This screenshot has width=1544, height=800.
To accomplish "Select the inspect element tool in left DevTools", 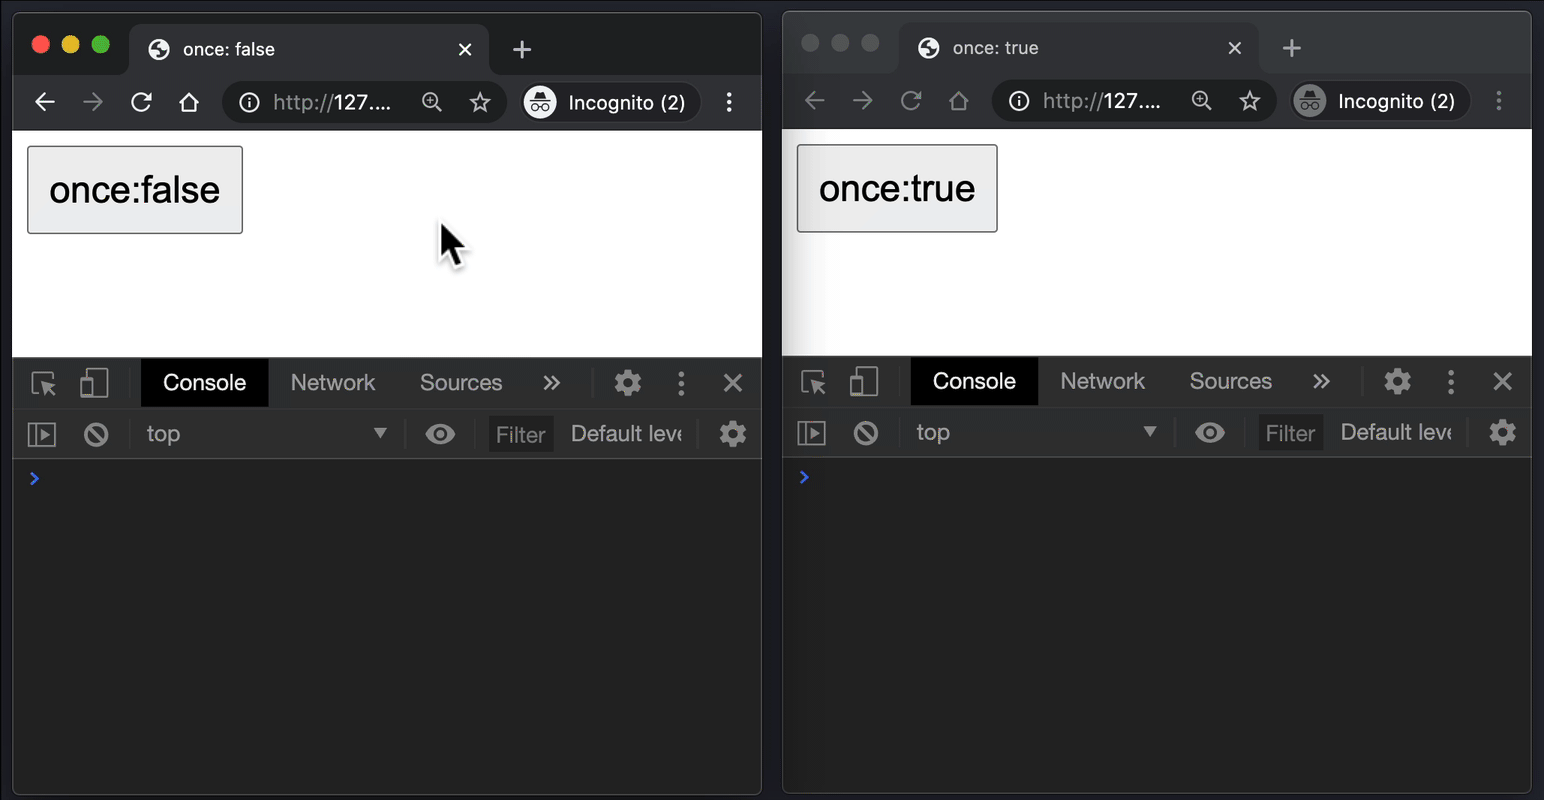I will [x=44, y=383].
